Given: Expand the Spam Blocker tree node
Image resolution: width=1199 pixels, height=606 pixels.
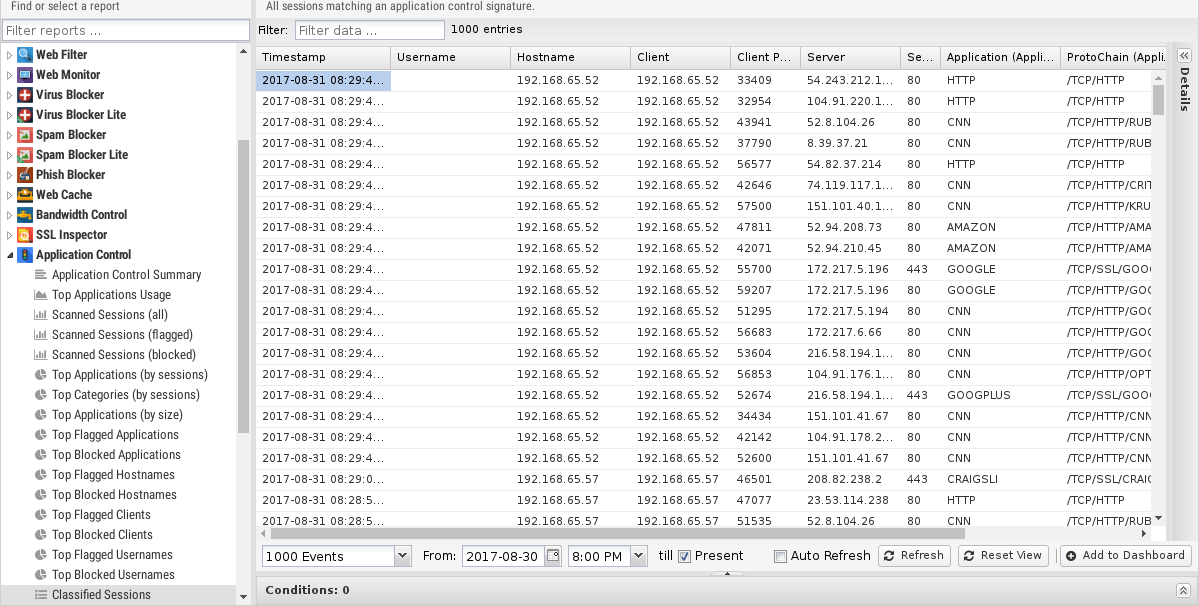Looking at the screenshot, I should (x=9, y=134).
